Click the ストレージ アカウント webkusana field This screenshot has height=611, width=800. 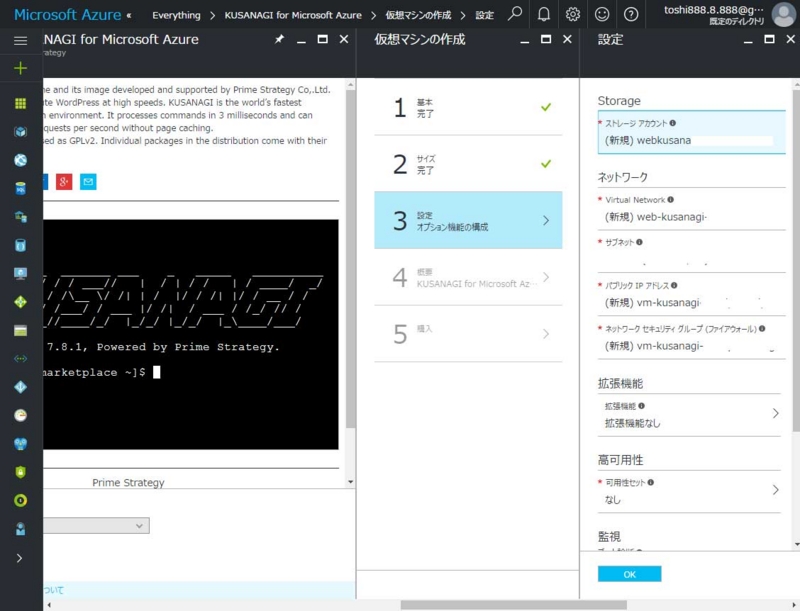coord(691,133)
